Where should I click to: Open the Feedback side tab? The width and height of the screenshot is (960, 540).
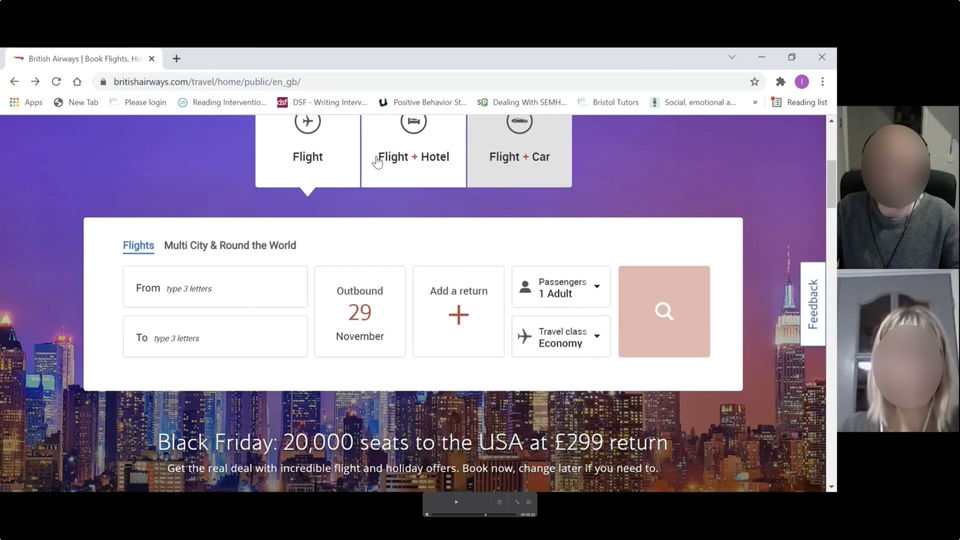(813, 304)
